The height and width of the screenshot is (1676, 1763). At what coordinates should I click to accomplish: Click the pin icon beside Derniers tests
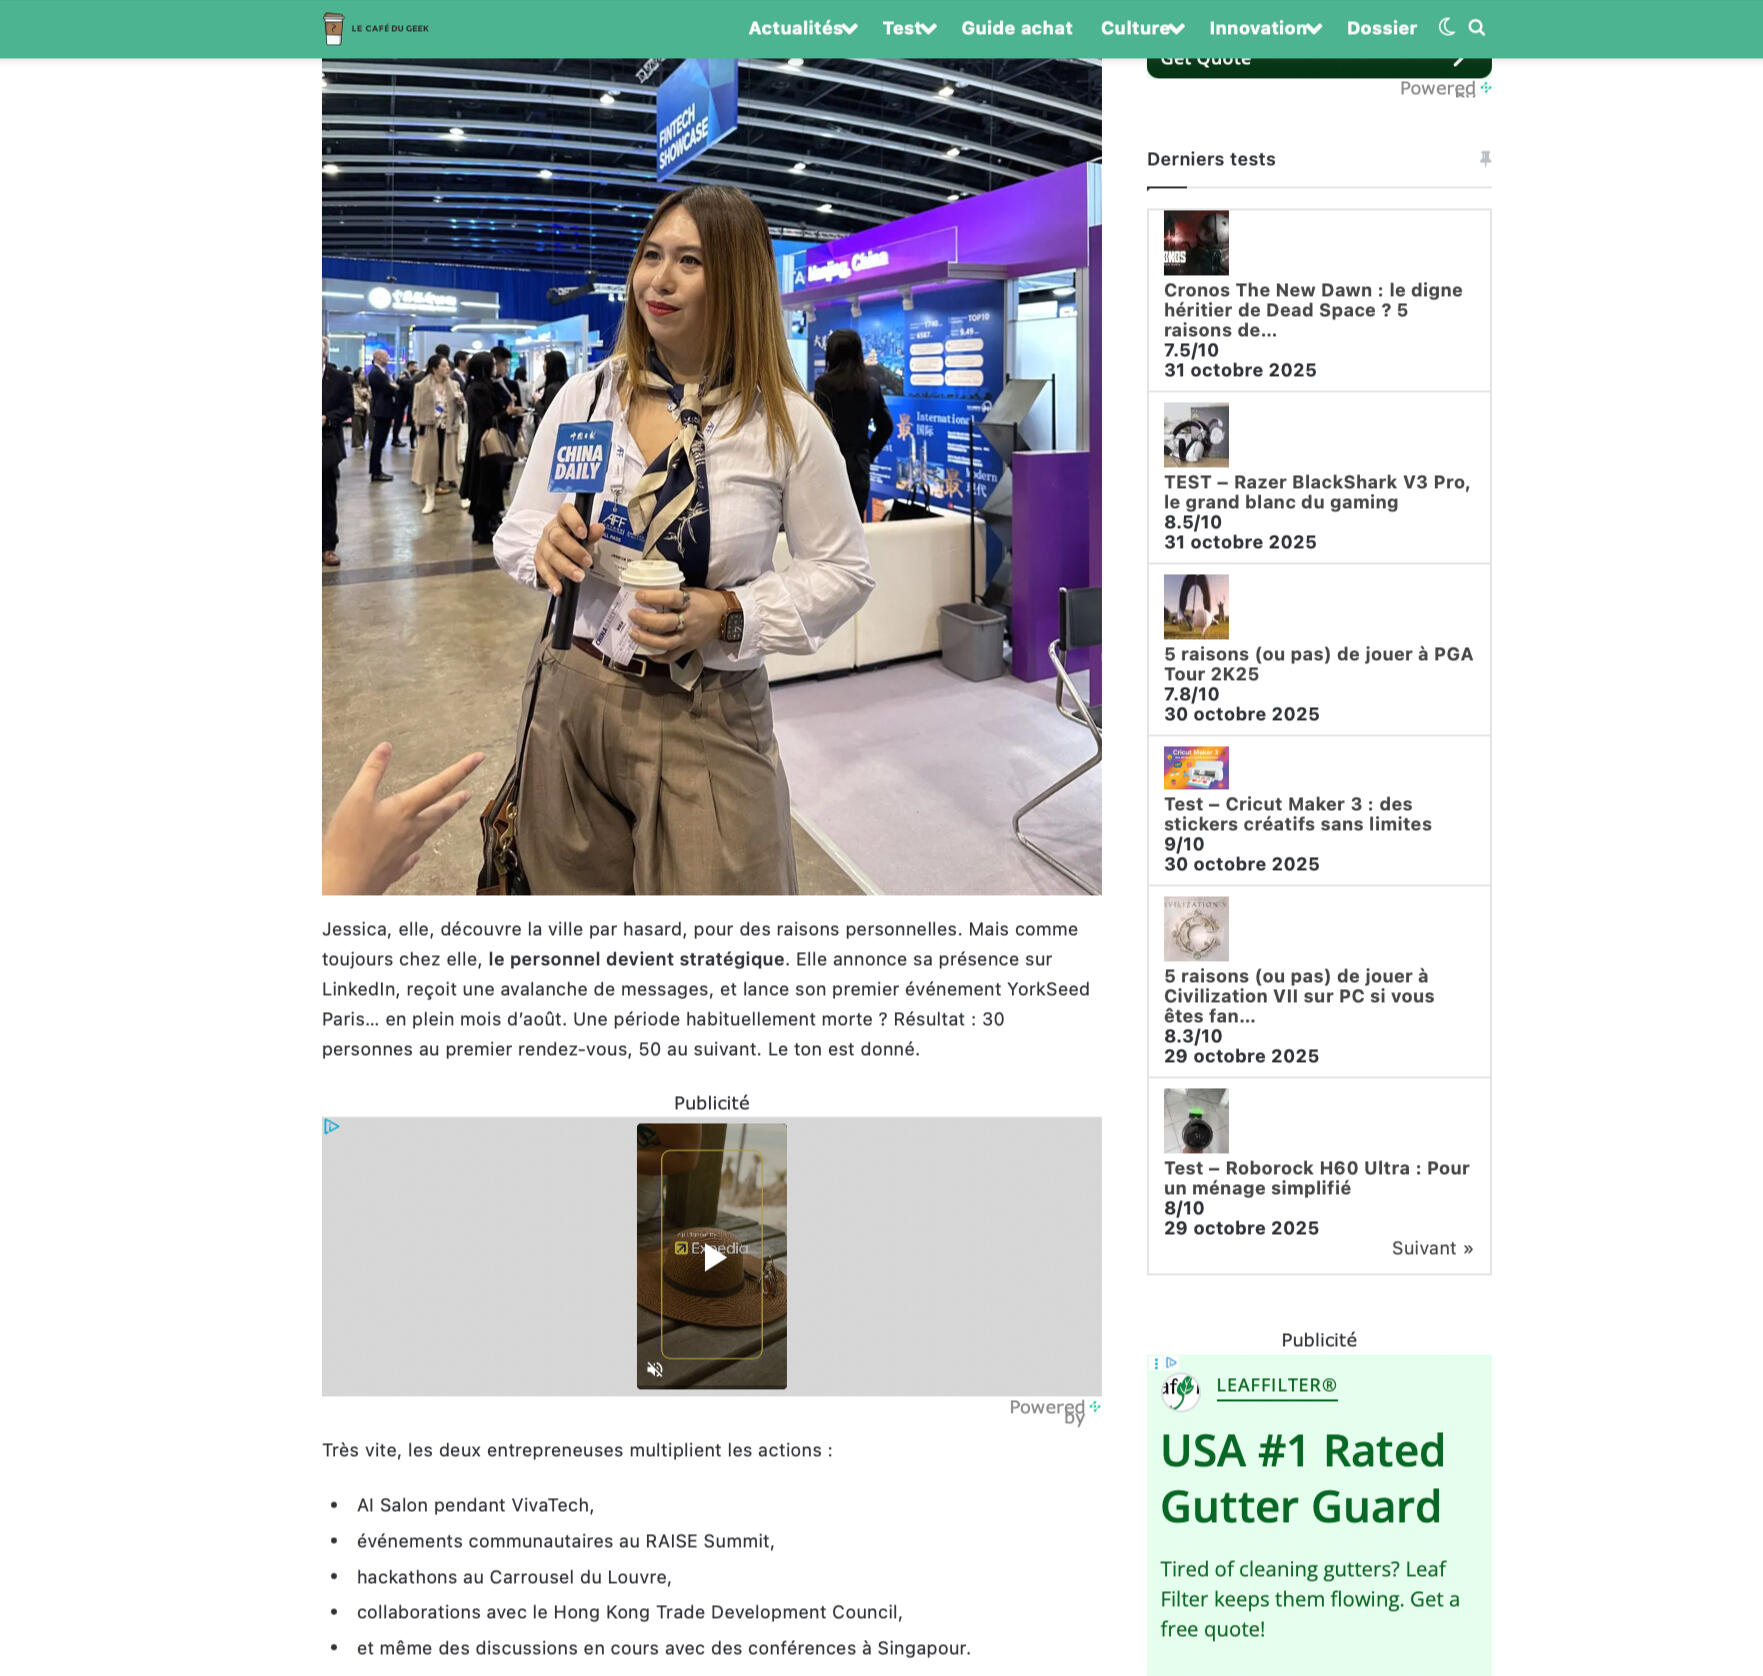[1485, 159]
